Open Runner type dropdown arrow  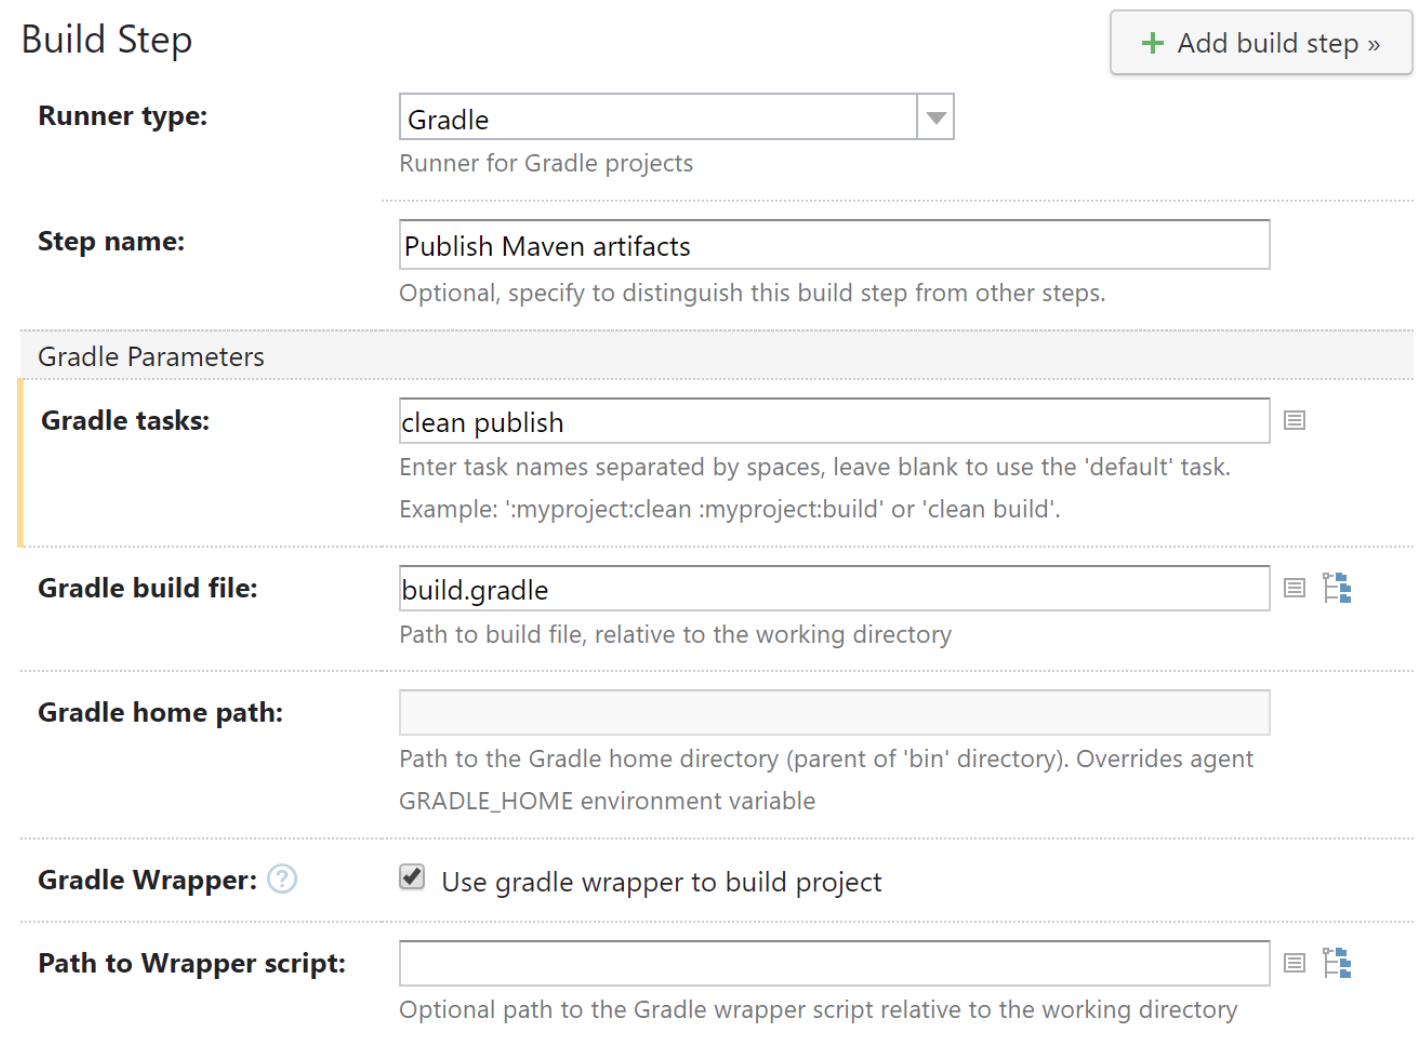935,118
